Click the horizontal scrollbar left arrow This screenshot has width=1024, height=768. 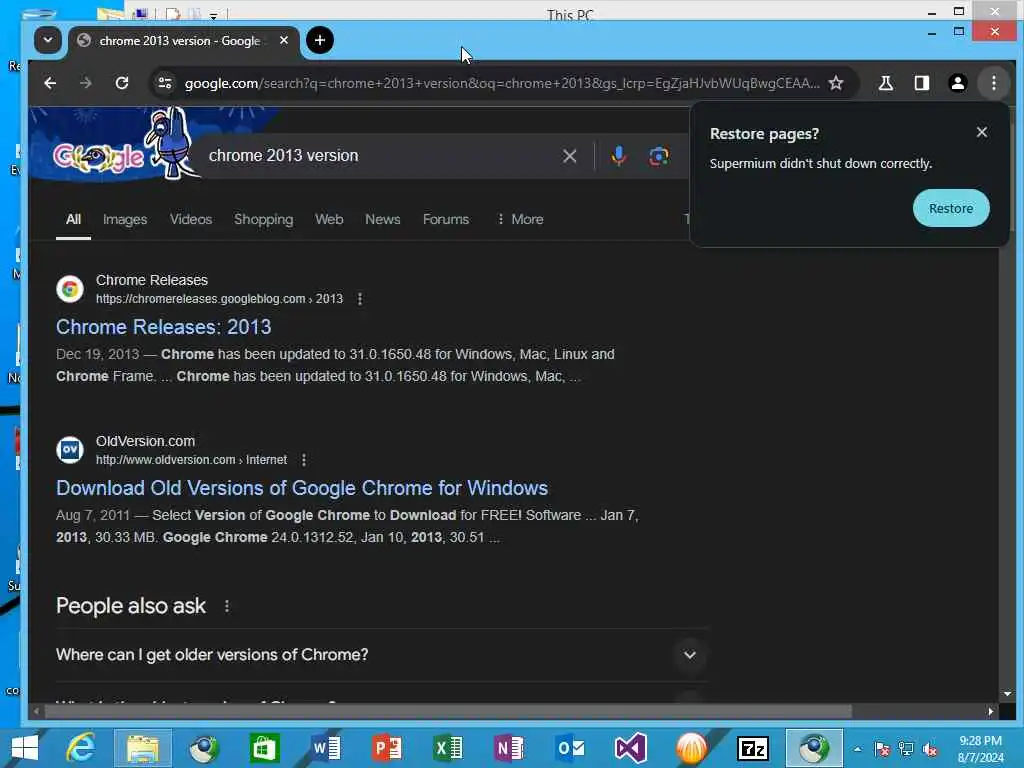pos(37,711)
